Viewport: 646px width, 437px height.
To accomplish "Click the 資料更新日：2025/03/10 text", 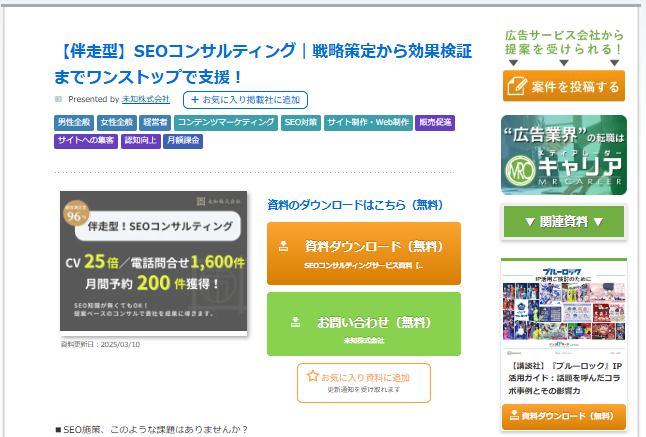I will (100, 344).
